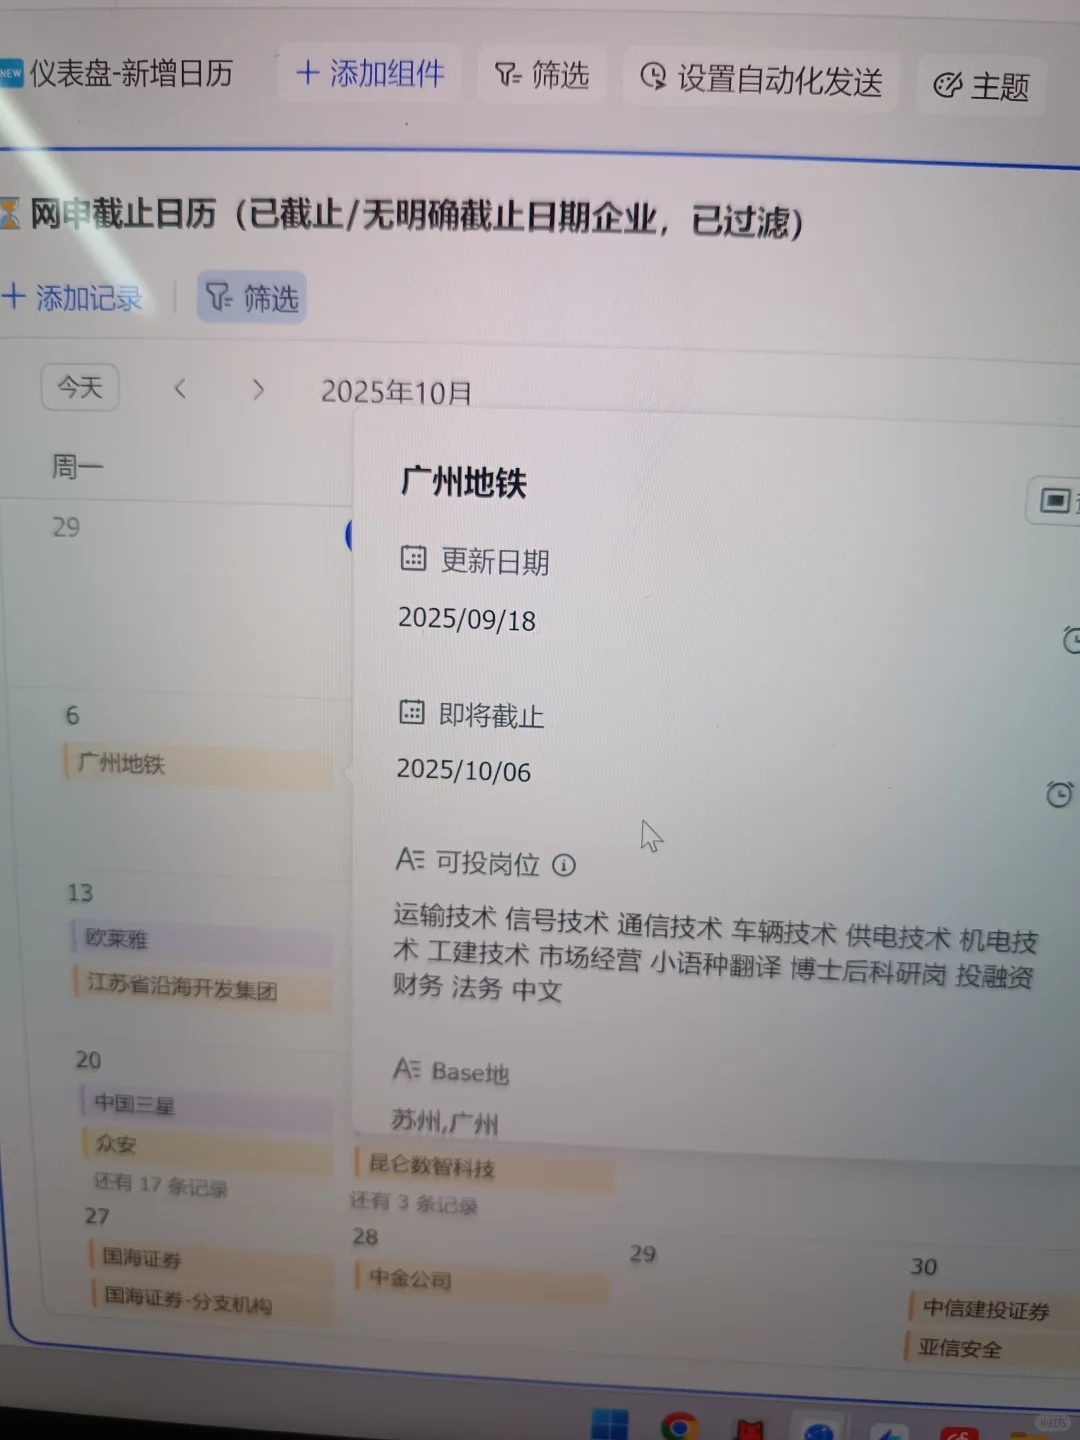
Task: Select day 30 calendar cell
Action: 924,1267
